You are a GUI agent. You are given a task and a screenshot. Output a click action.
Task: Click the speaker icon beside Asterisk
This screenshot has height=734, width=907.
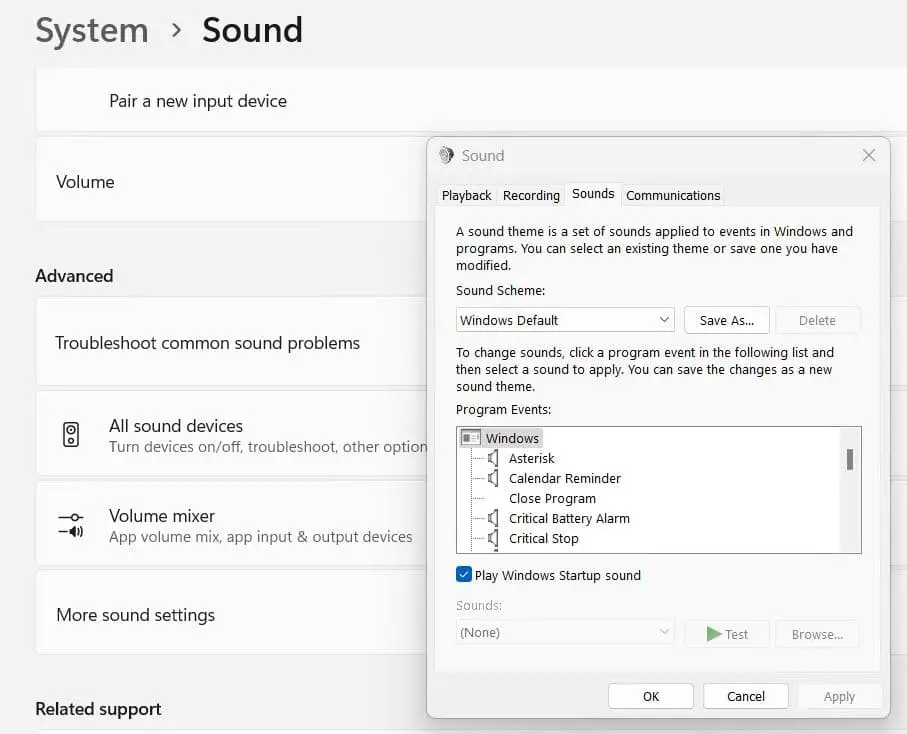(492, 458)
